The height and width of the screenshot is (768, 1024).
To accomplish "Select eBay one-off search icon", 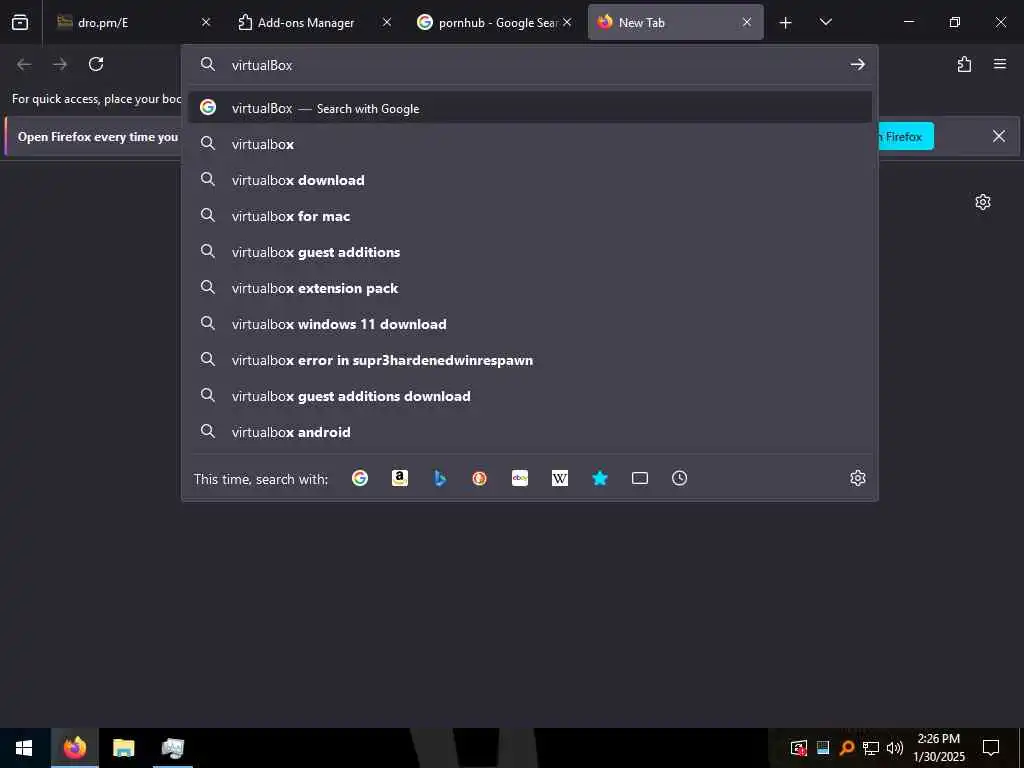I will pyautogui.click(x=520, y=478).
